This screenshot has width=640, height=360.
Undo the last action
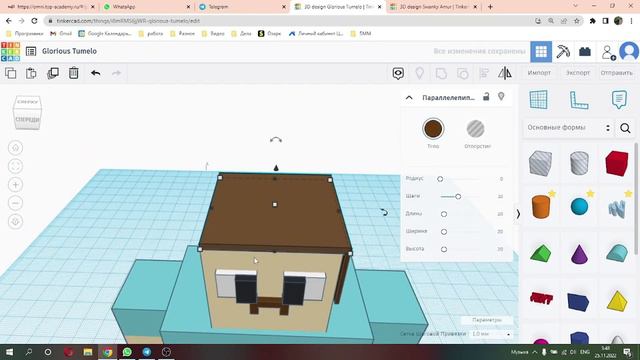(x=96, y=73)
